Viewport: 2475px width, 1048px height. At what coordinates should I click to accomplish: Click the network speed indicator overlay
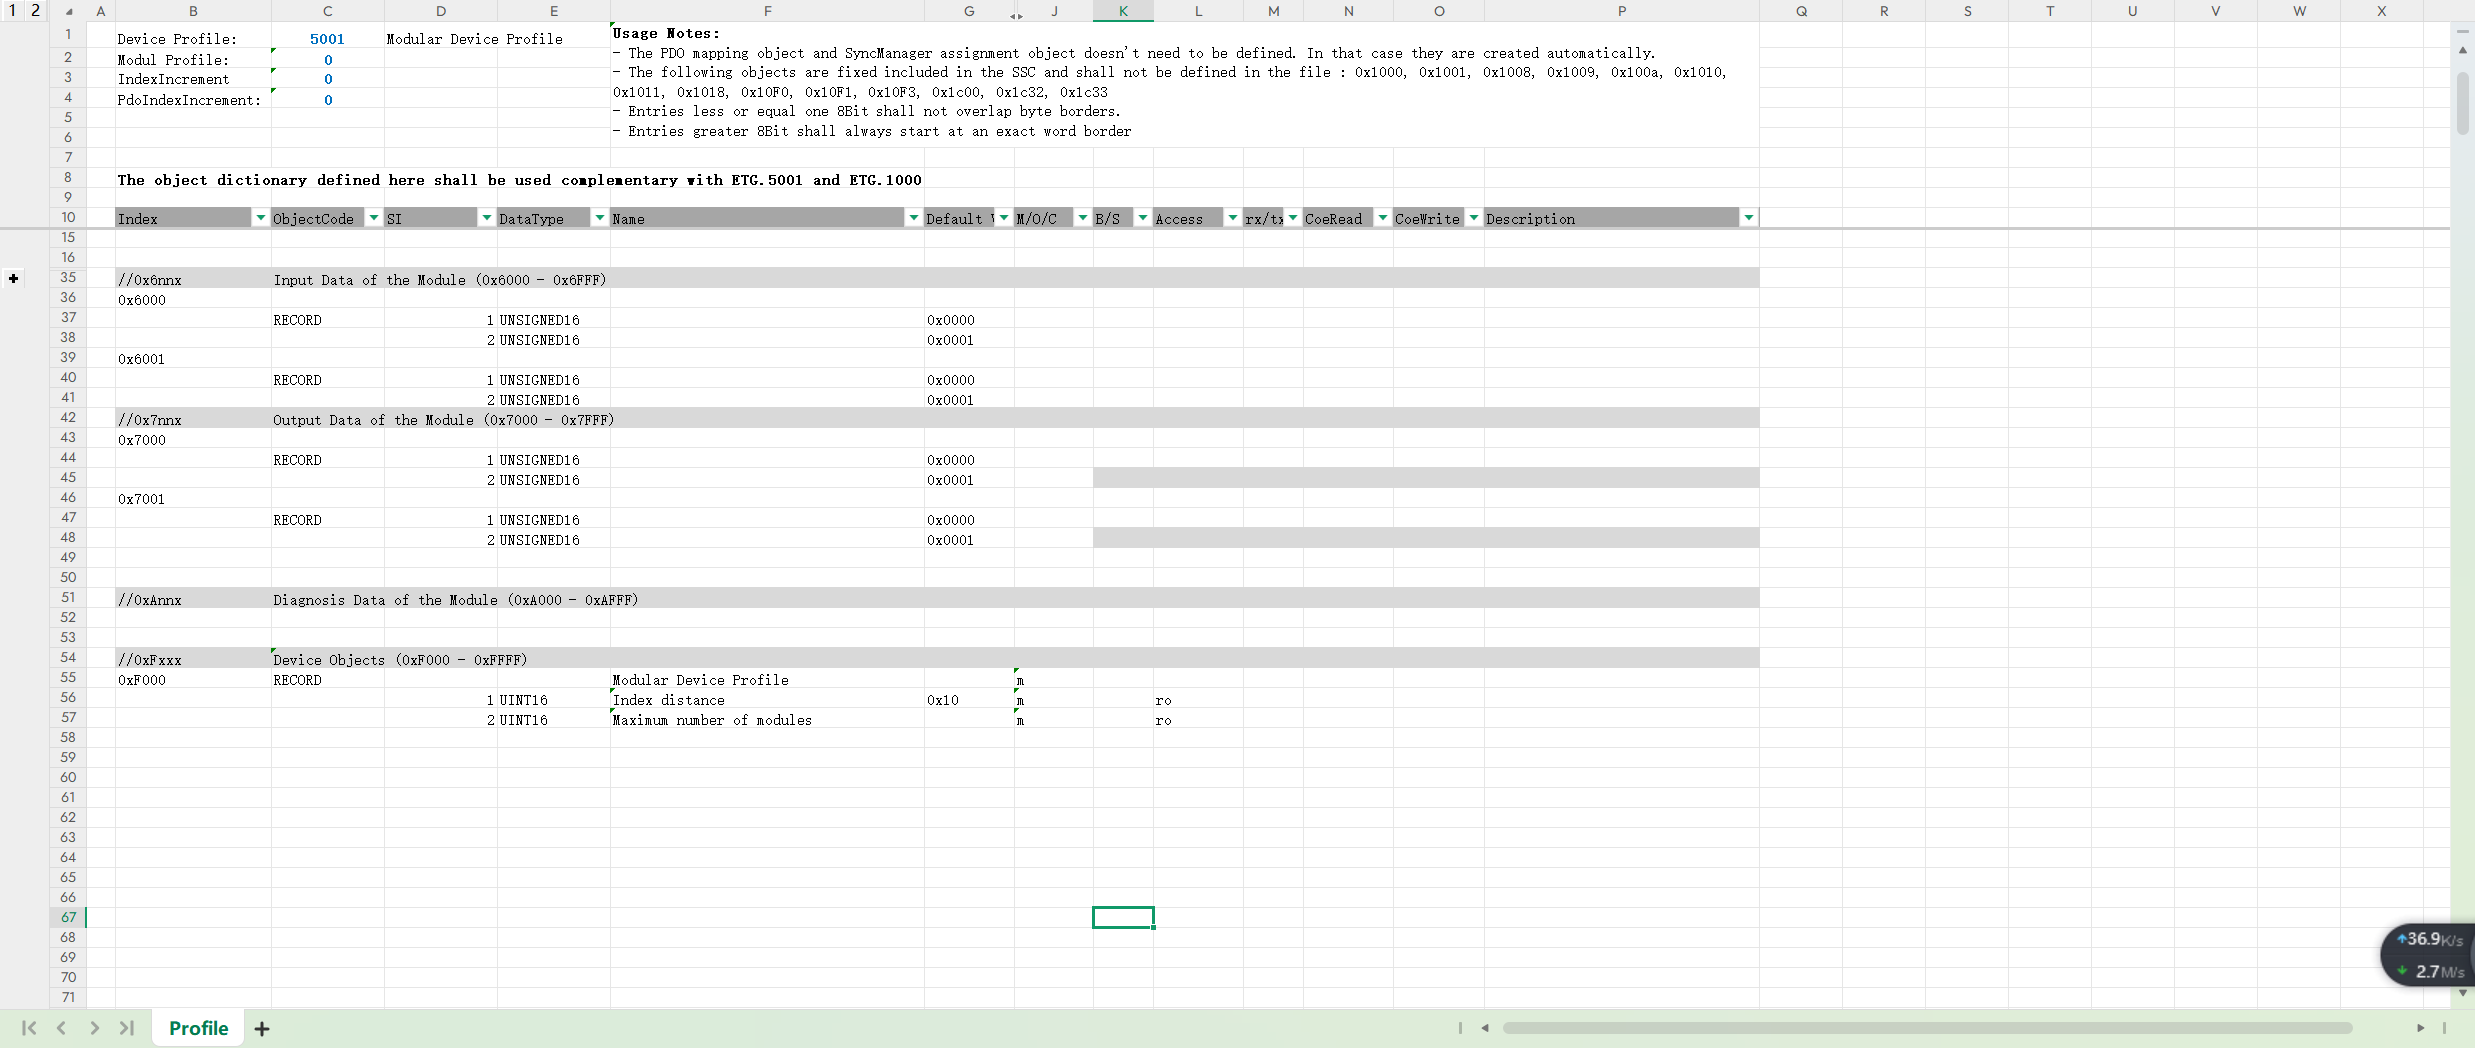pos(2428,955)
